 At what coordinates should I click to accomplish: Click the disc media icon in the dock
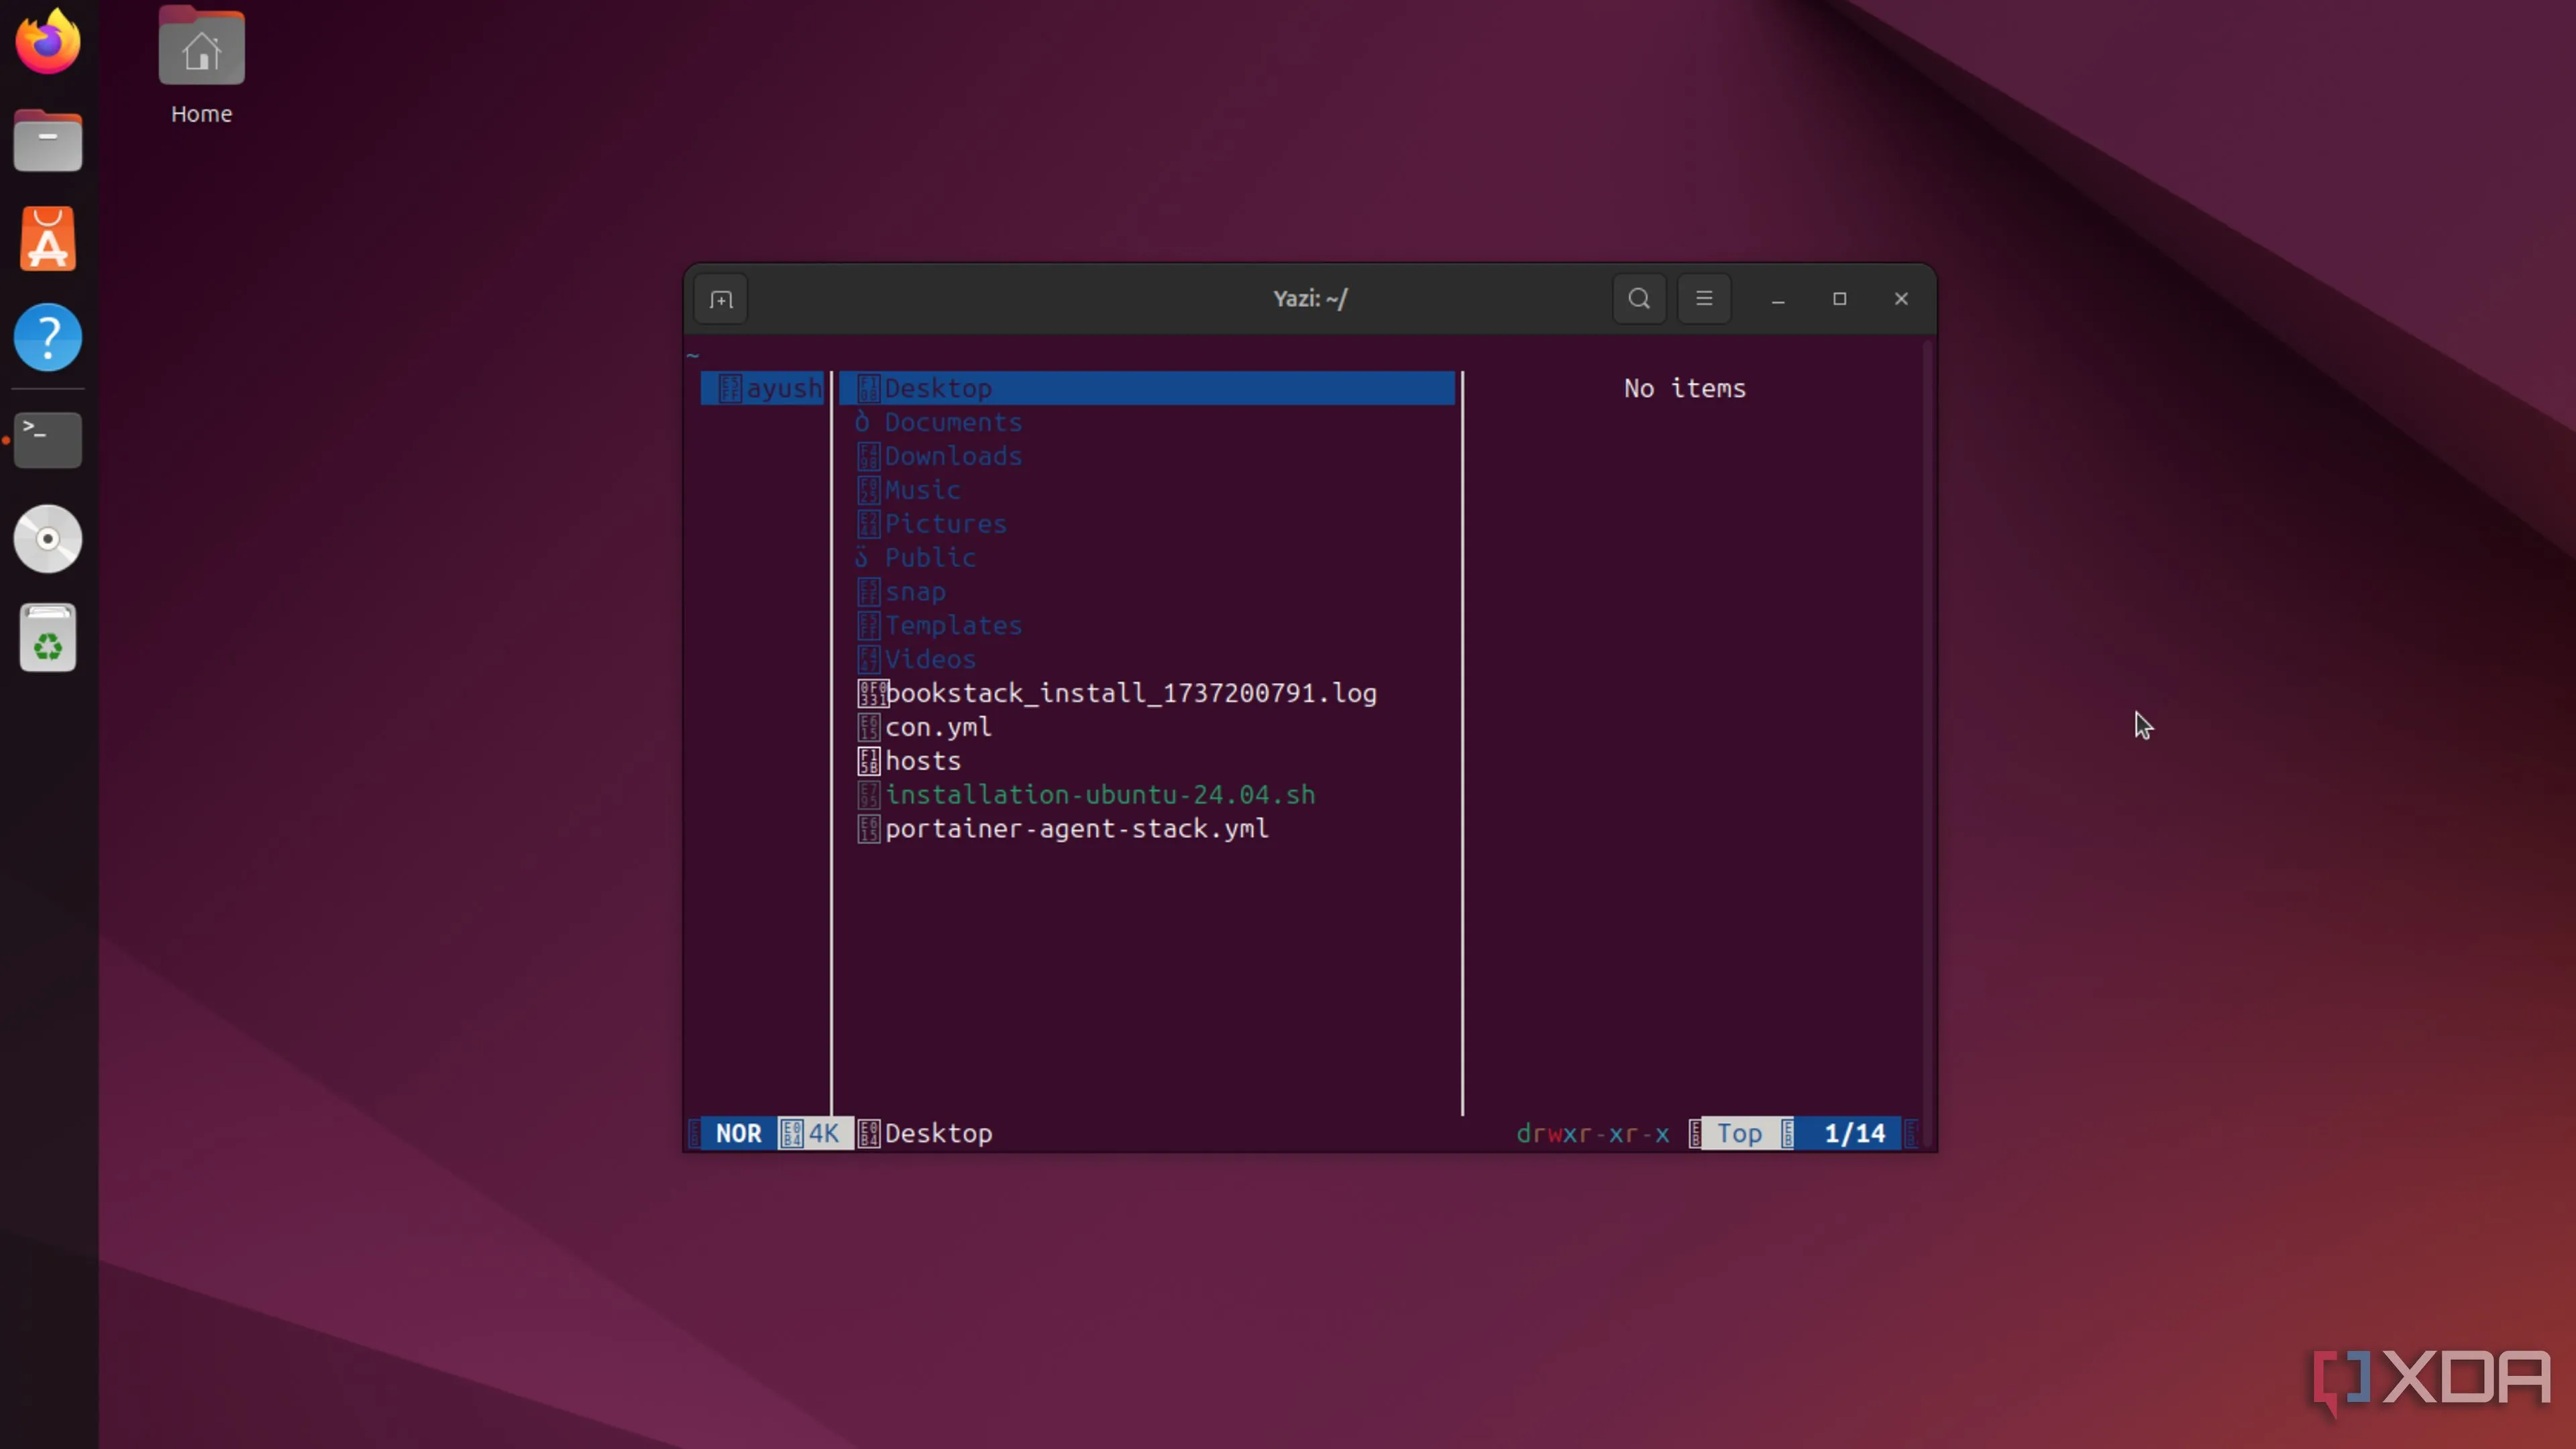[47, 538]
